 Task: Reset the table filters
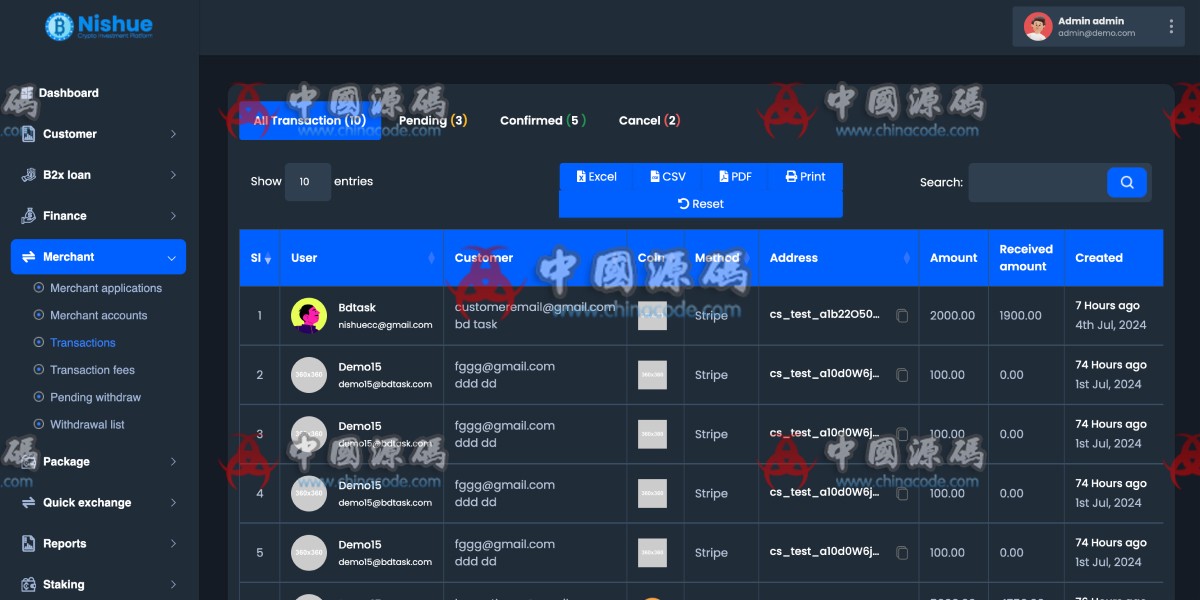click(700, 204)
